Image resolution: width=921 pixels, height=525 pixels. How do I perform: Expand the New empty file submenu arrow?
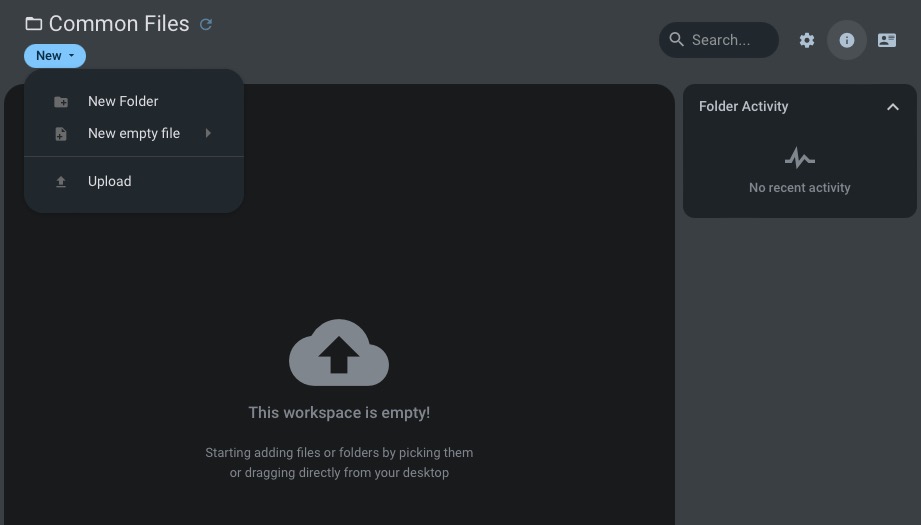(x=208, y=133)
